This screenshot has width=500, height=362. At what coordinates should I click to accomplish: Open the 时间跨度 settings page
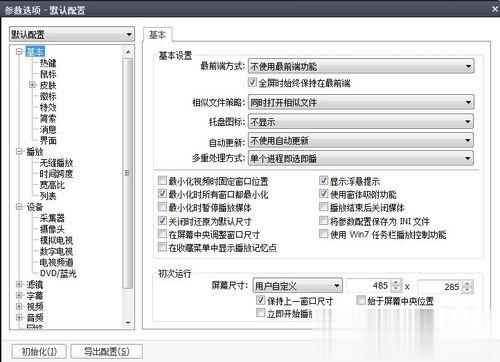[x=56, y=174]
